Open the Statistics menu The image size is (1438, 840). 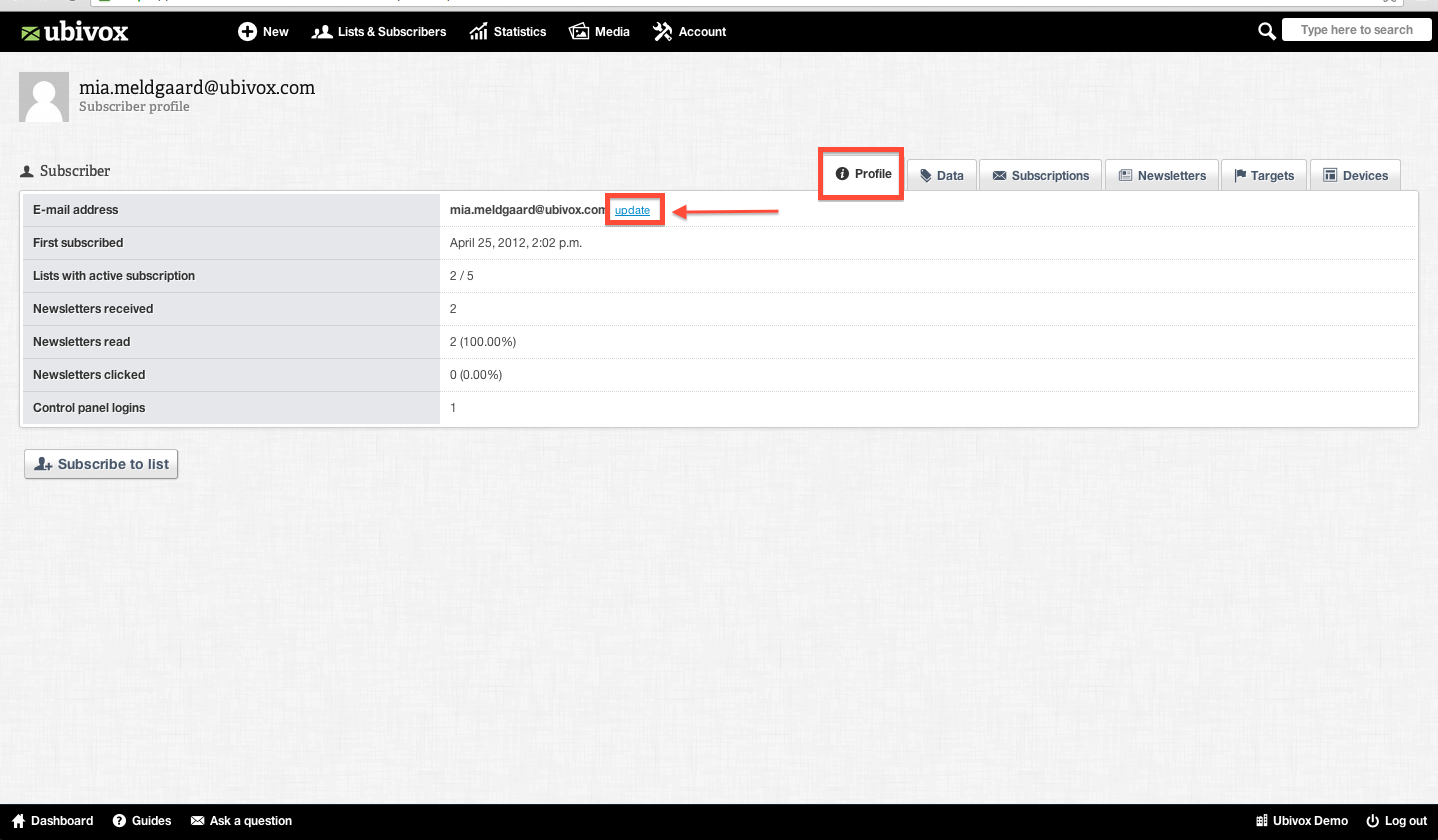[x=508, y=32]
